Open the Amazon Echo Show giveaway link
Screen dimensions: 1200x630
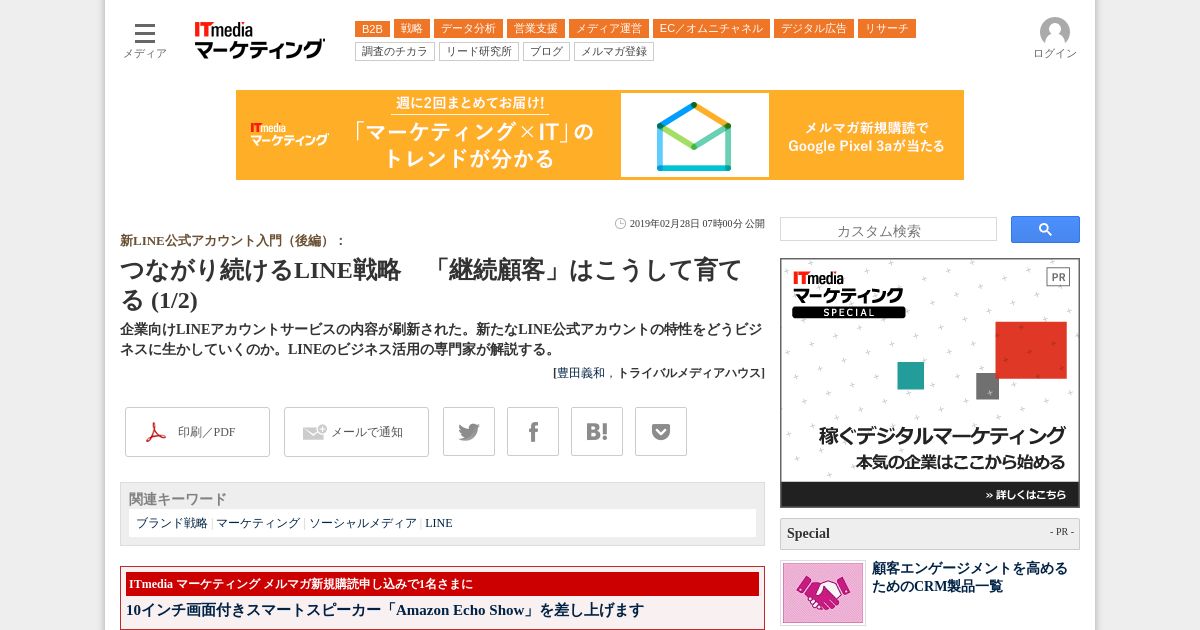coord(385,610)
